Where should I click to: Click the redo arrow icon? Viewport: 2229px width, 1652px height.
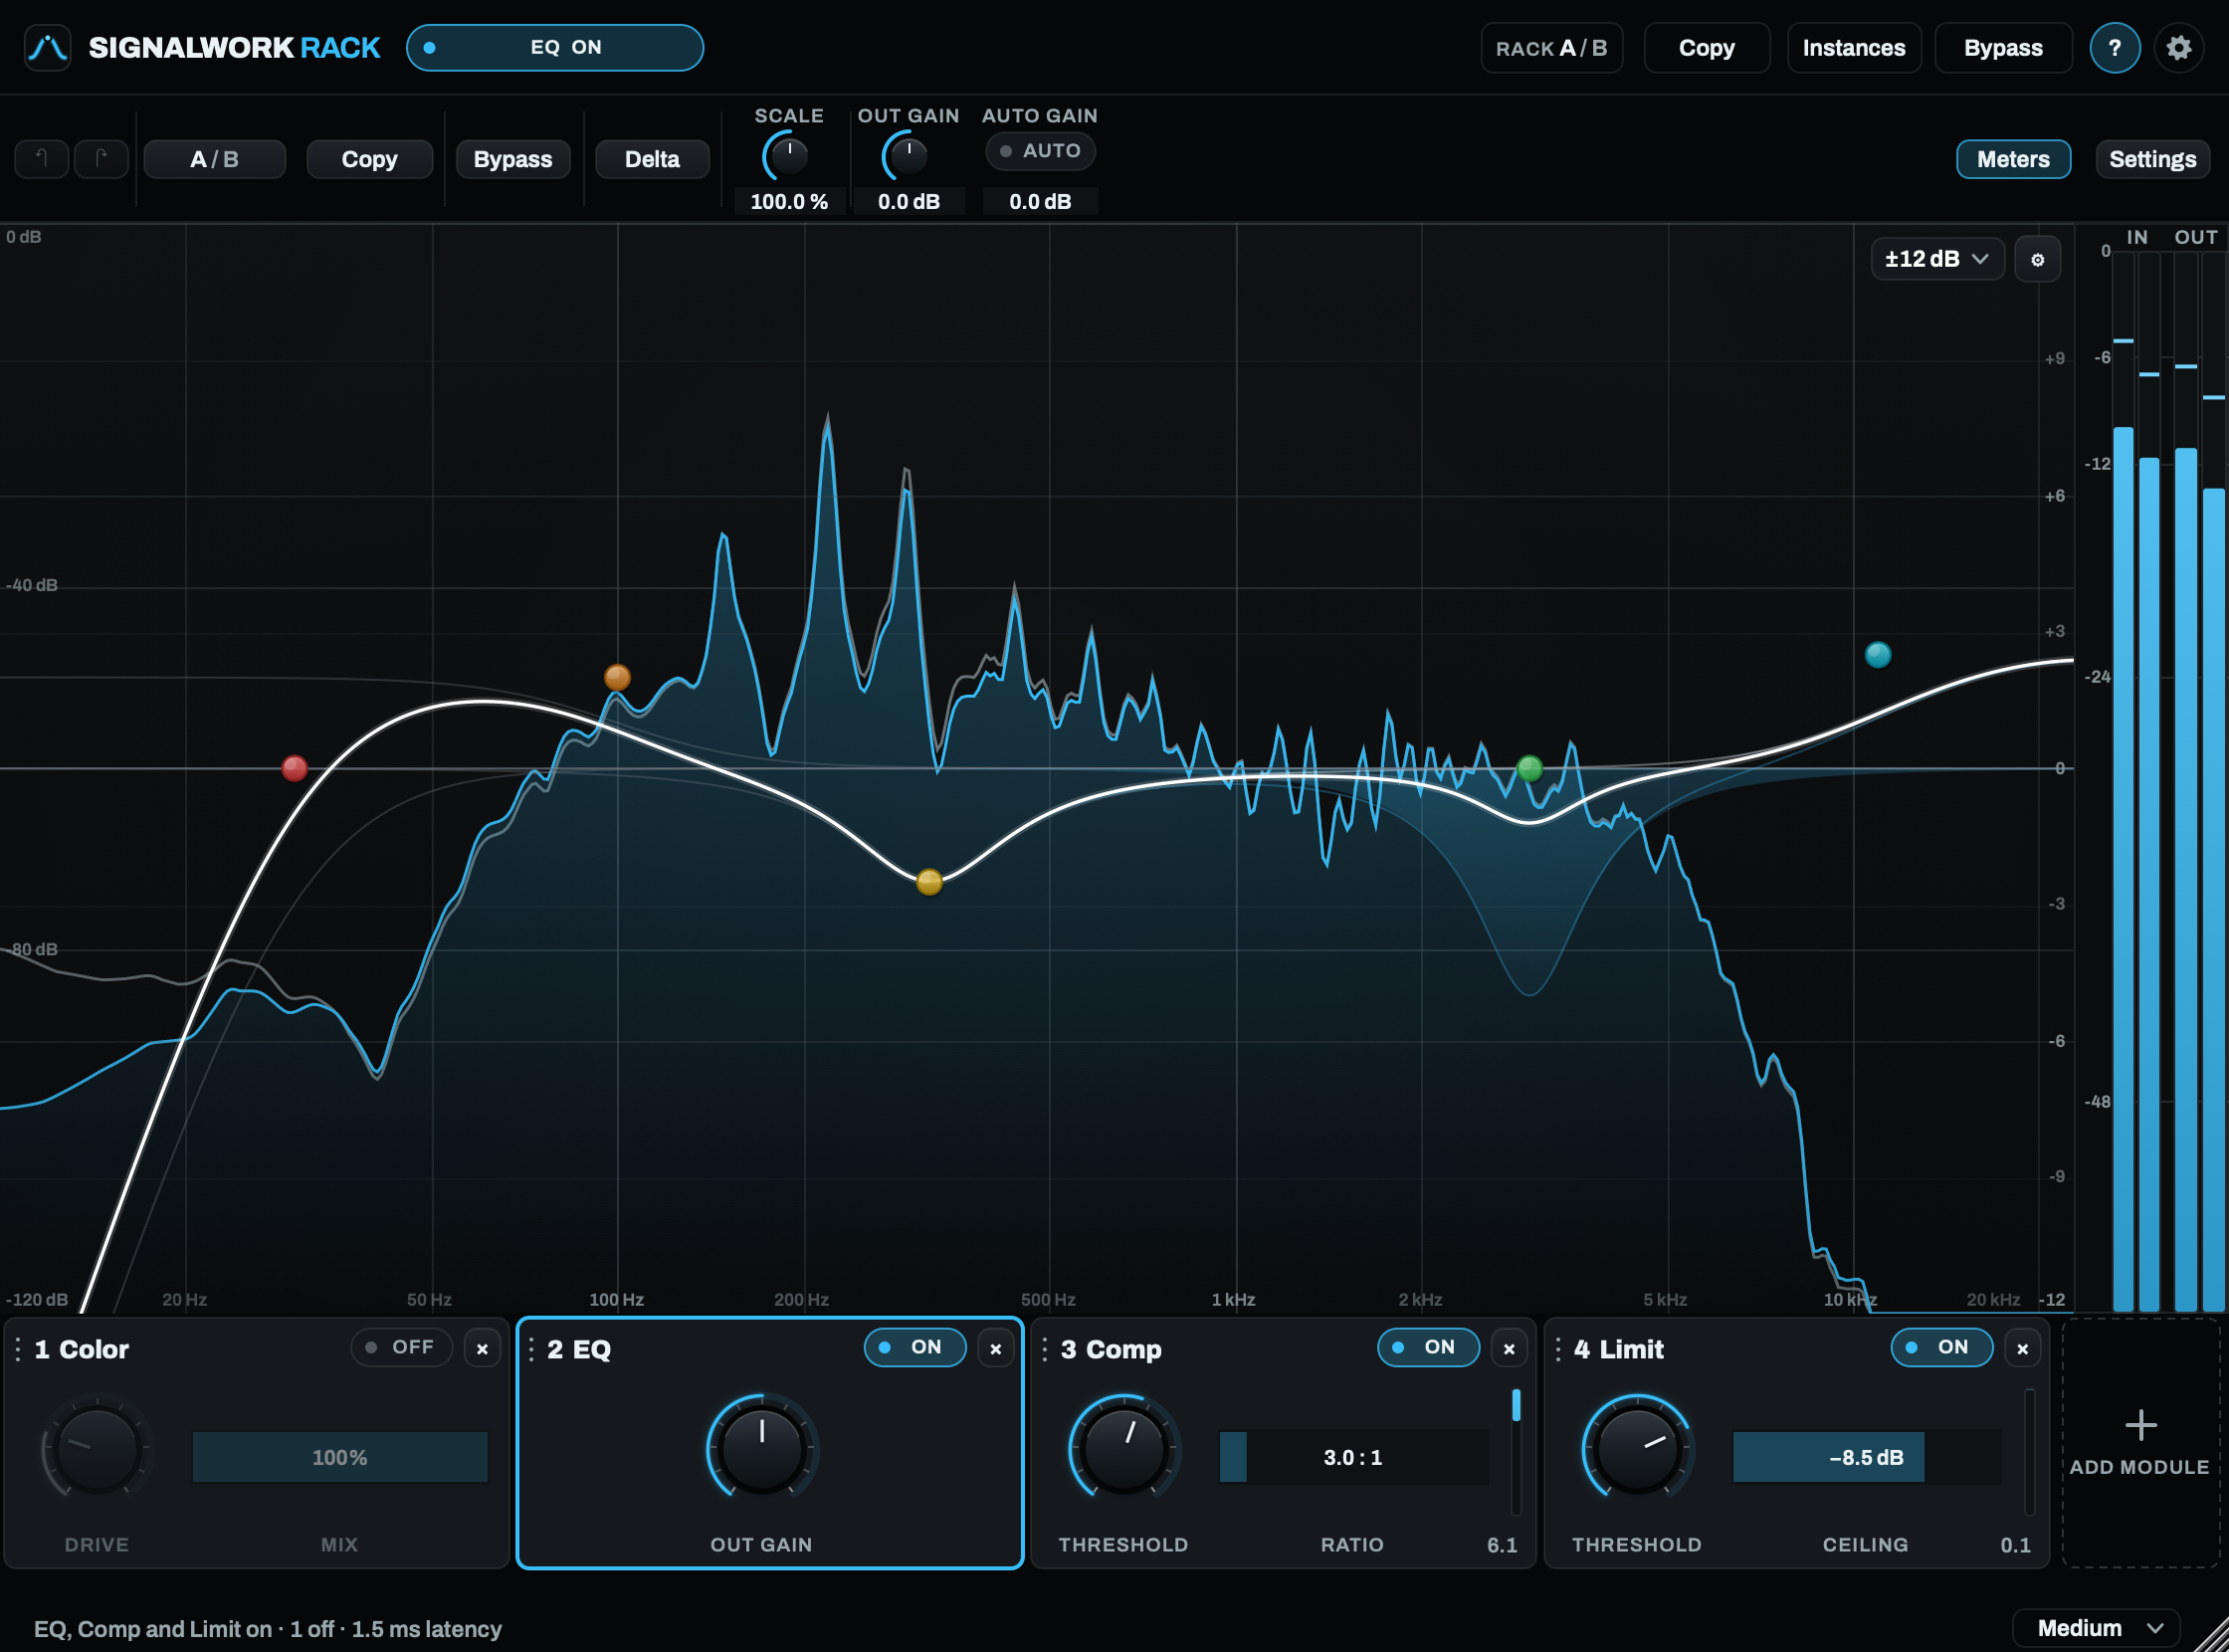(102, 159)
